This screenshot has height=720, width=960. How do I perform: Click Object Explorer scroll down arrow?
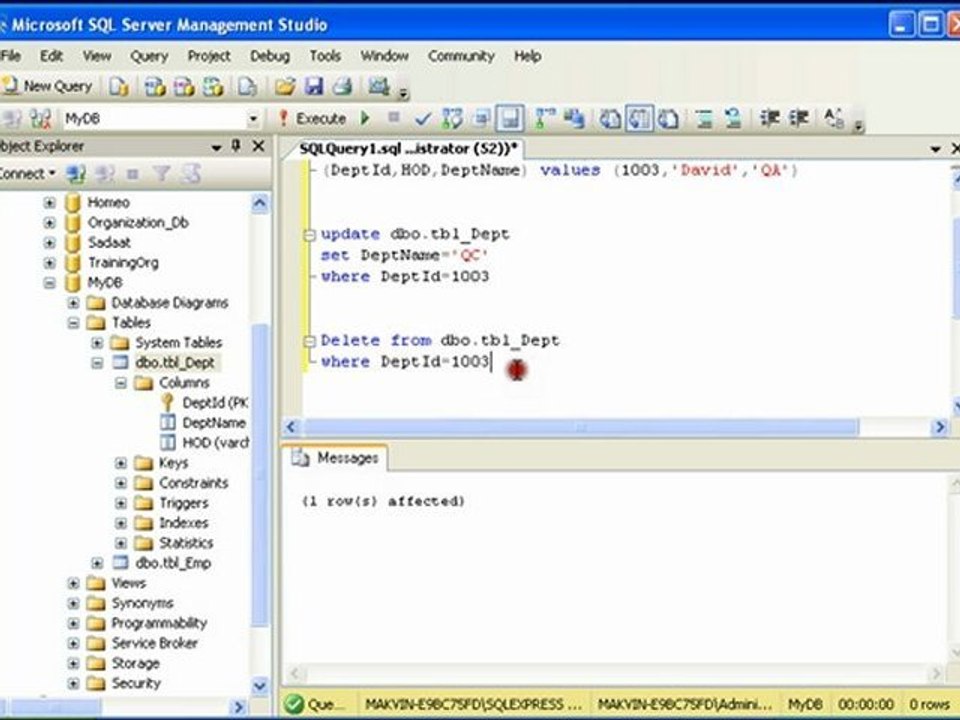click(x=260, y=686)
